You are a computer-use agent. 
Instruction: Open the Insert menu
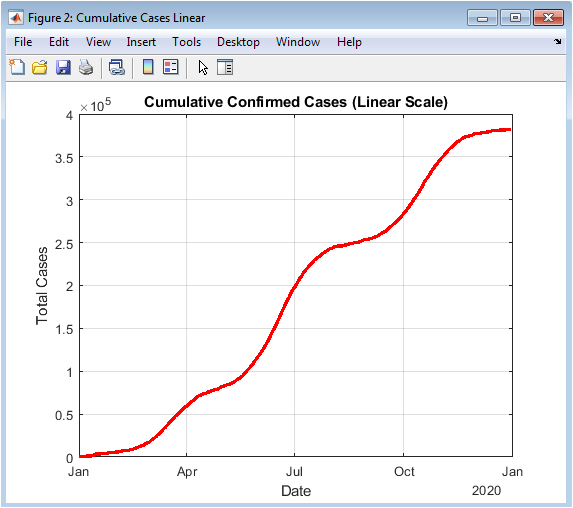coord(141,42)
